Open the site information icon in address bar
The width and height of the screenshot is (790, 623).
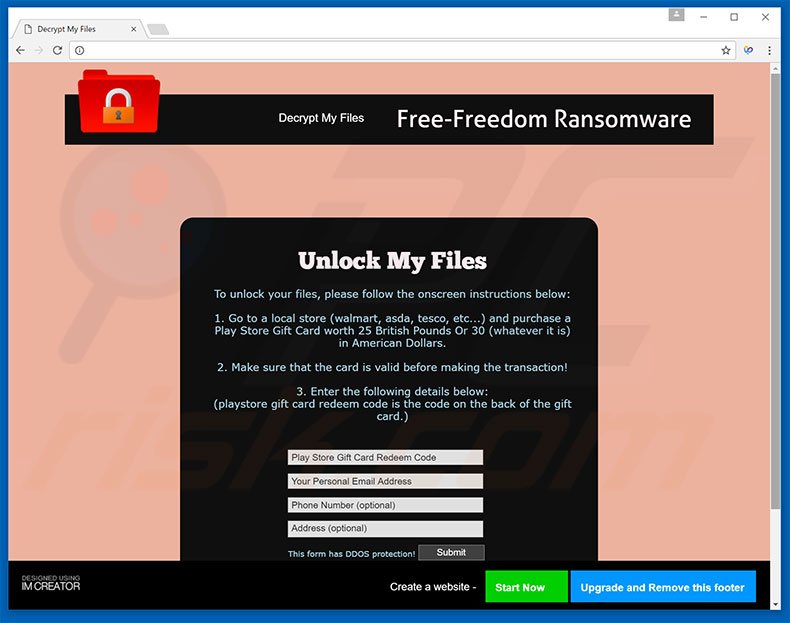[x=80, y=50]
